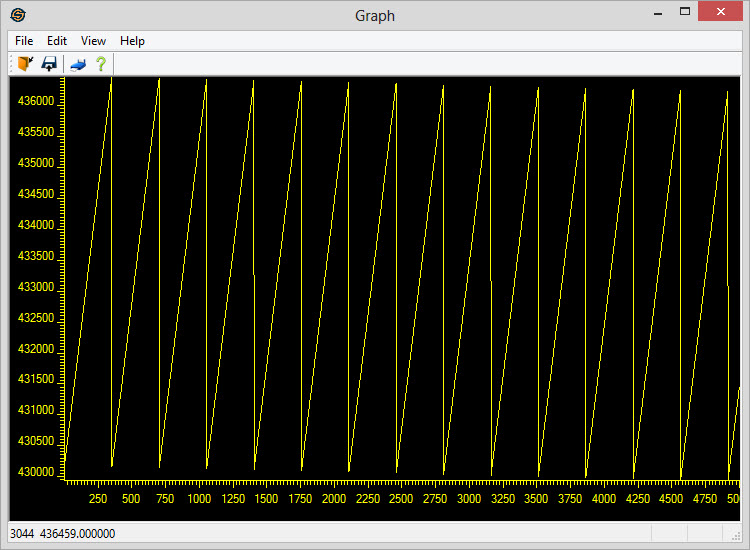Open the Help menu
This screenshot has height=550, width=750.
click(132, 41)
